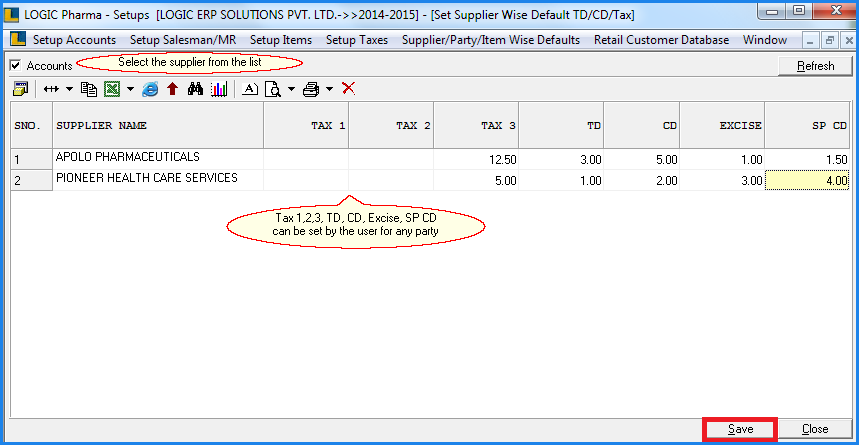
Task: Expand the Excel export dropdown arrow
Action: [129, 89]
